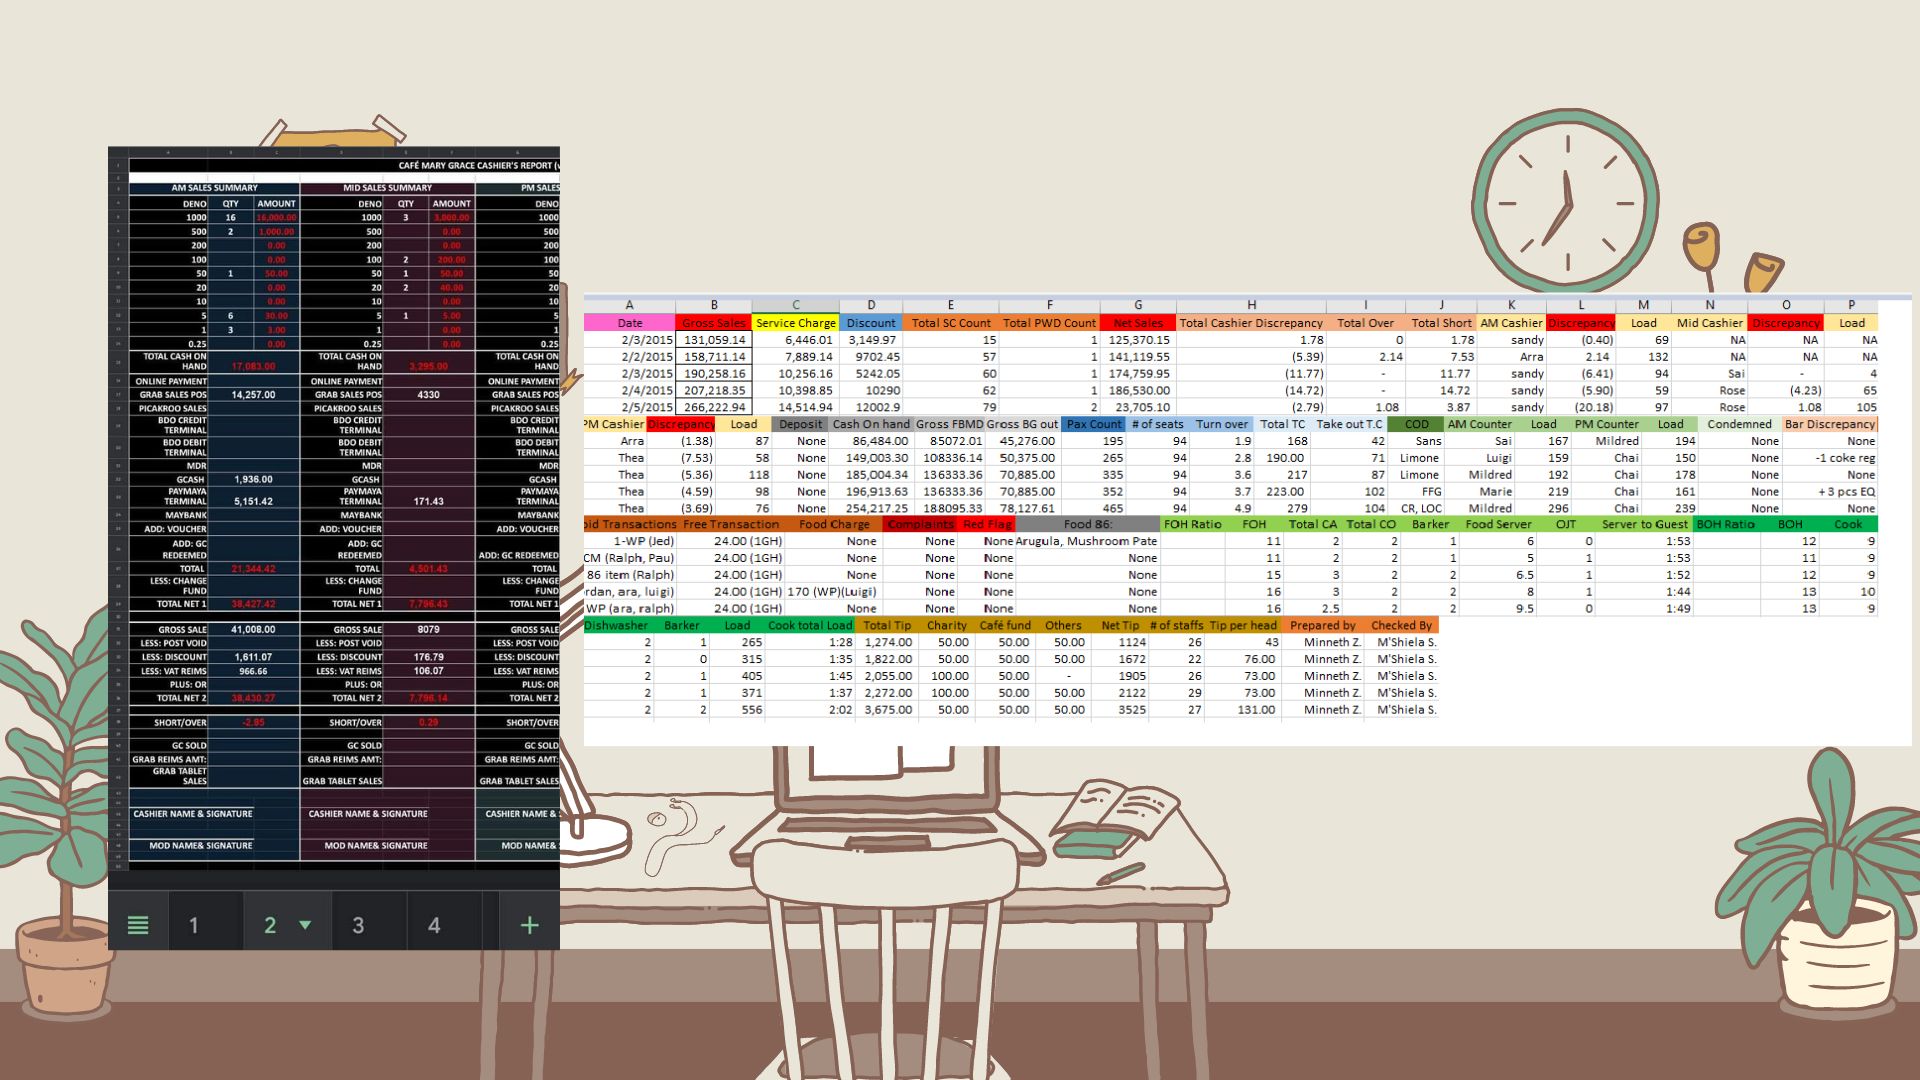Select column C header
The width and height of the screenshot is (1920, 1080).
pyautogui.click(x=796, y=305)
